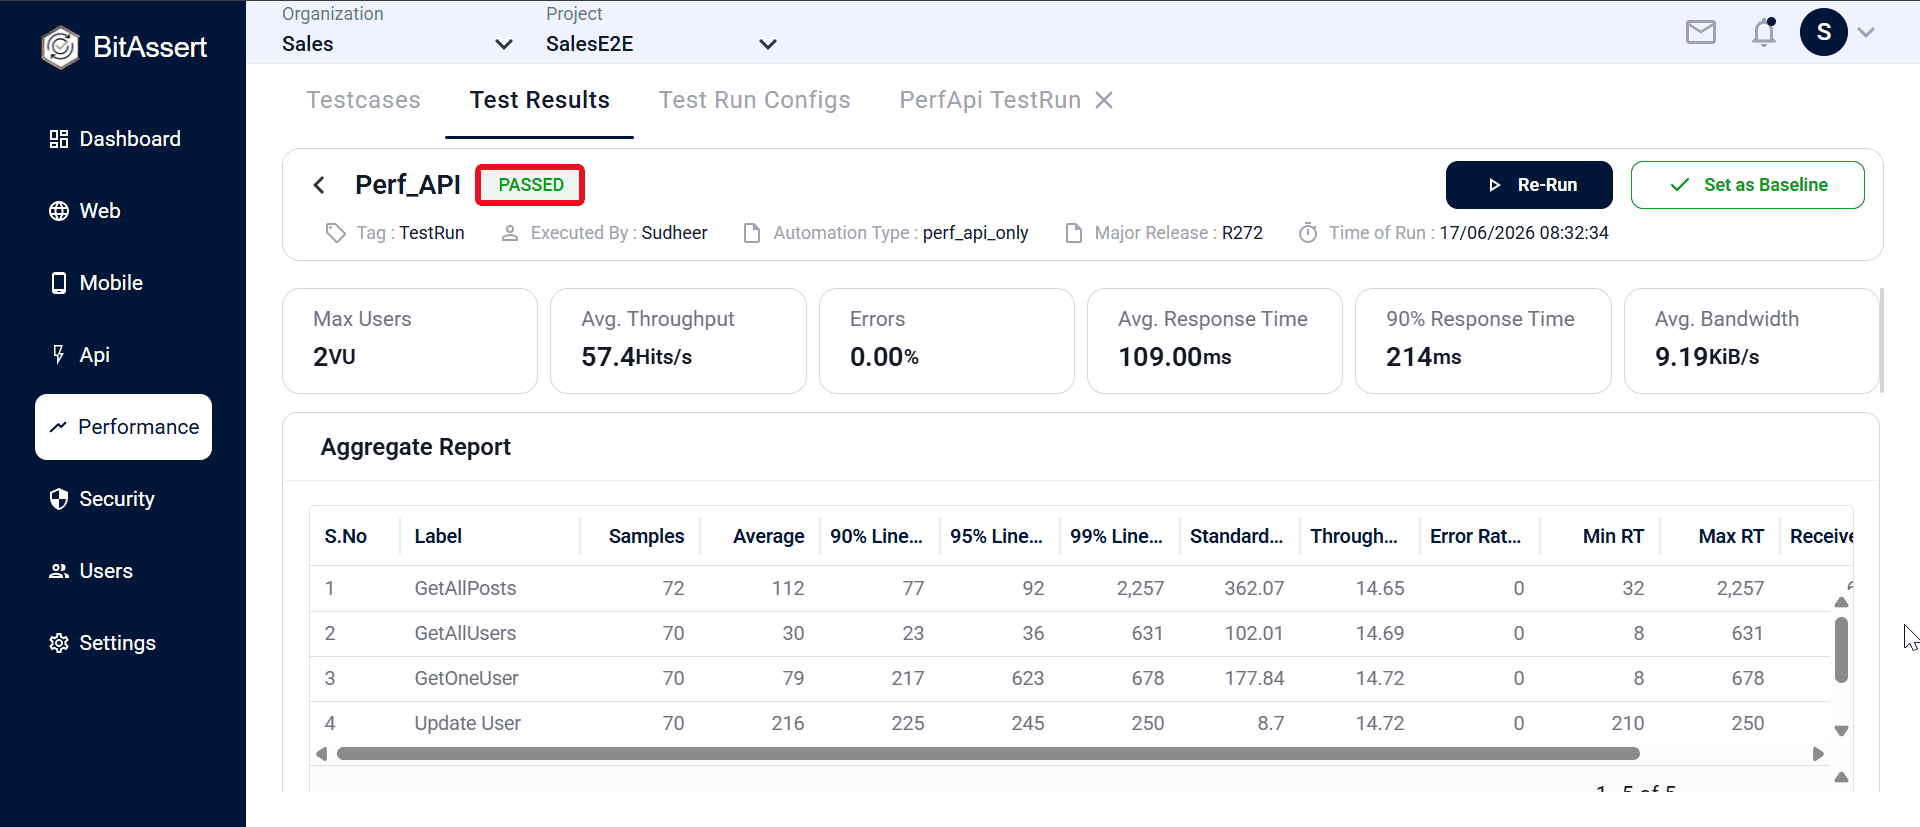The width and height of the screenshot is (1920, 827).
Task: Click the scroll right arrow of table
Action: pyautogui.click(x=1818, y=754)
